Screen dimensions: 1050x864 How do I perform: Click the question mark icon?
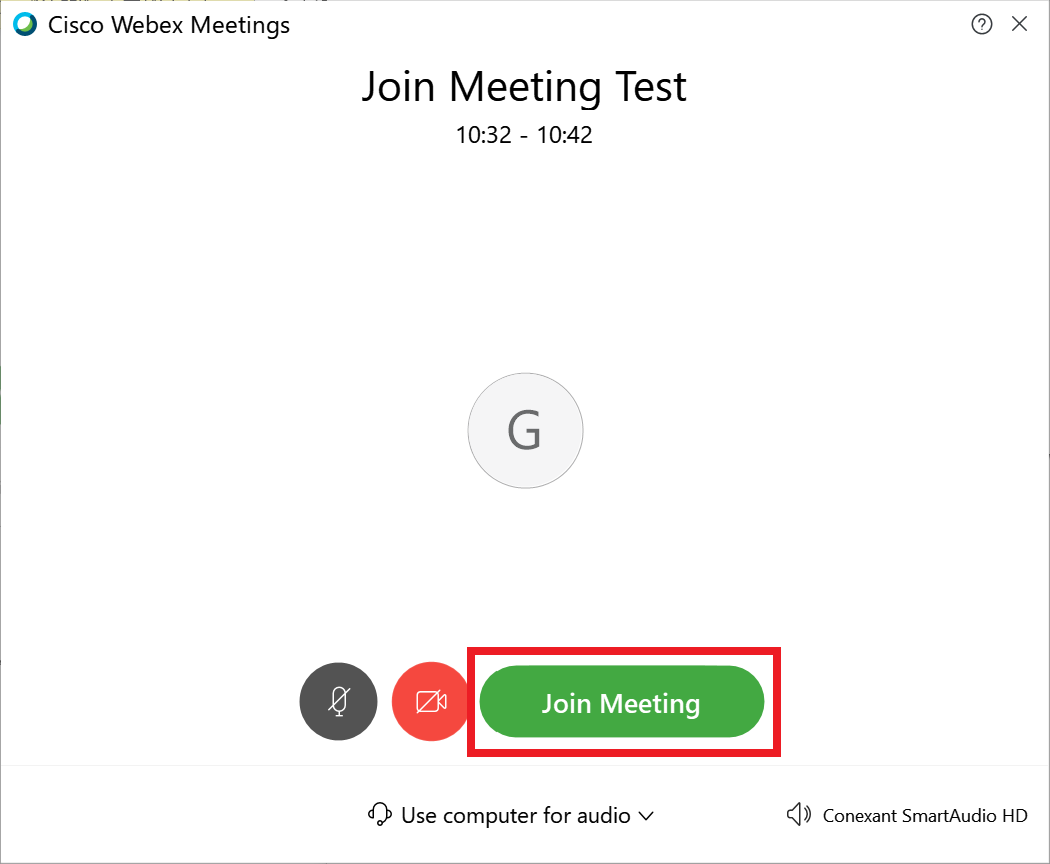[982, 24]
